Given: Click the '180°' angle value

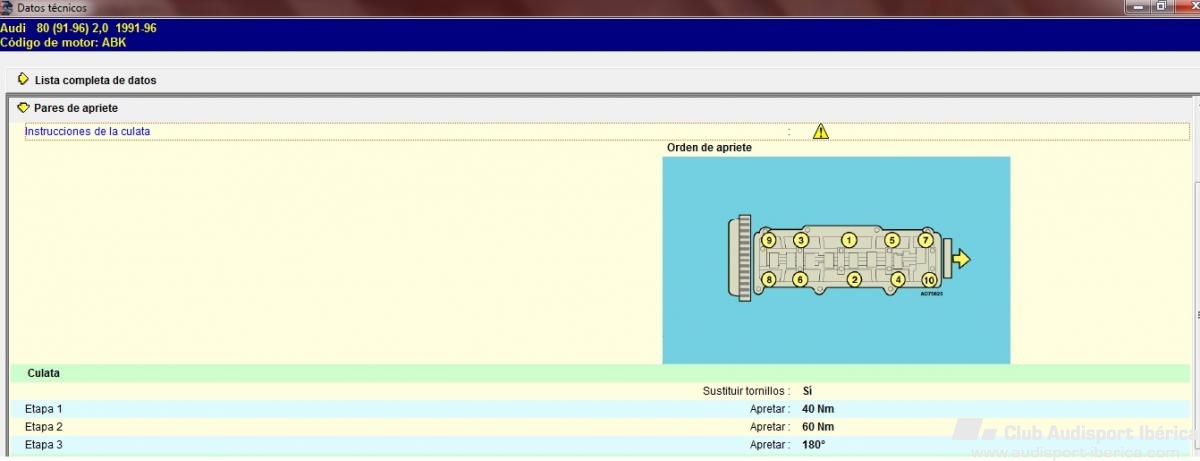Looking at the screenshot, I should coord(814,445).
